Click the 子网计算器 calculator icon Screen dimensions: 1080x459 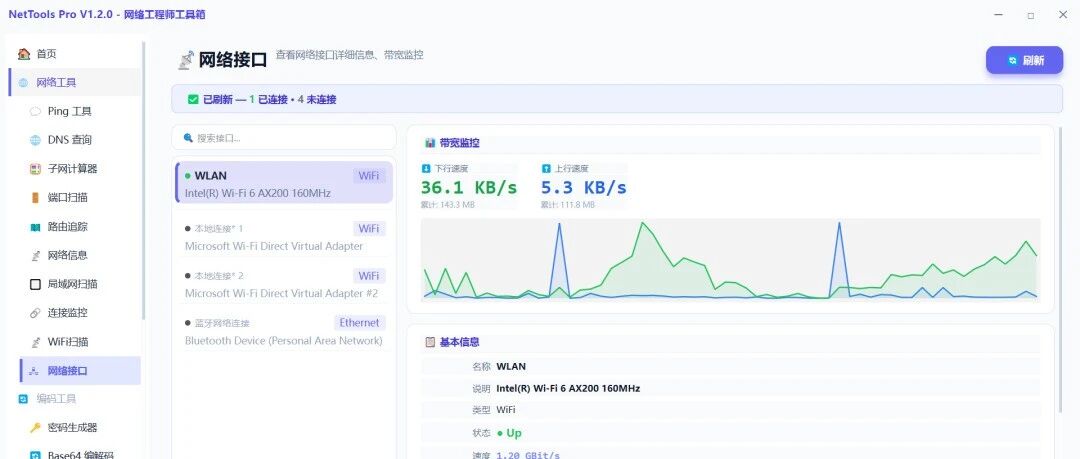(x=35, y=169)
